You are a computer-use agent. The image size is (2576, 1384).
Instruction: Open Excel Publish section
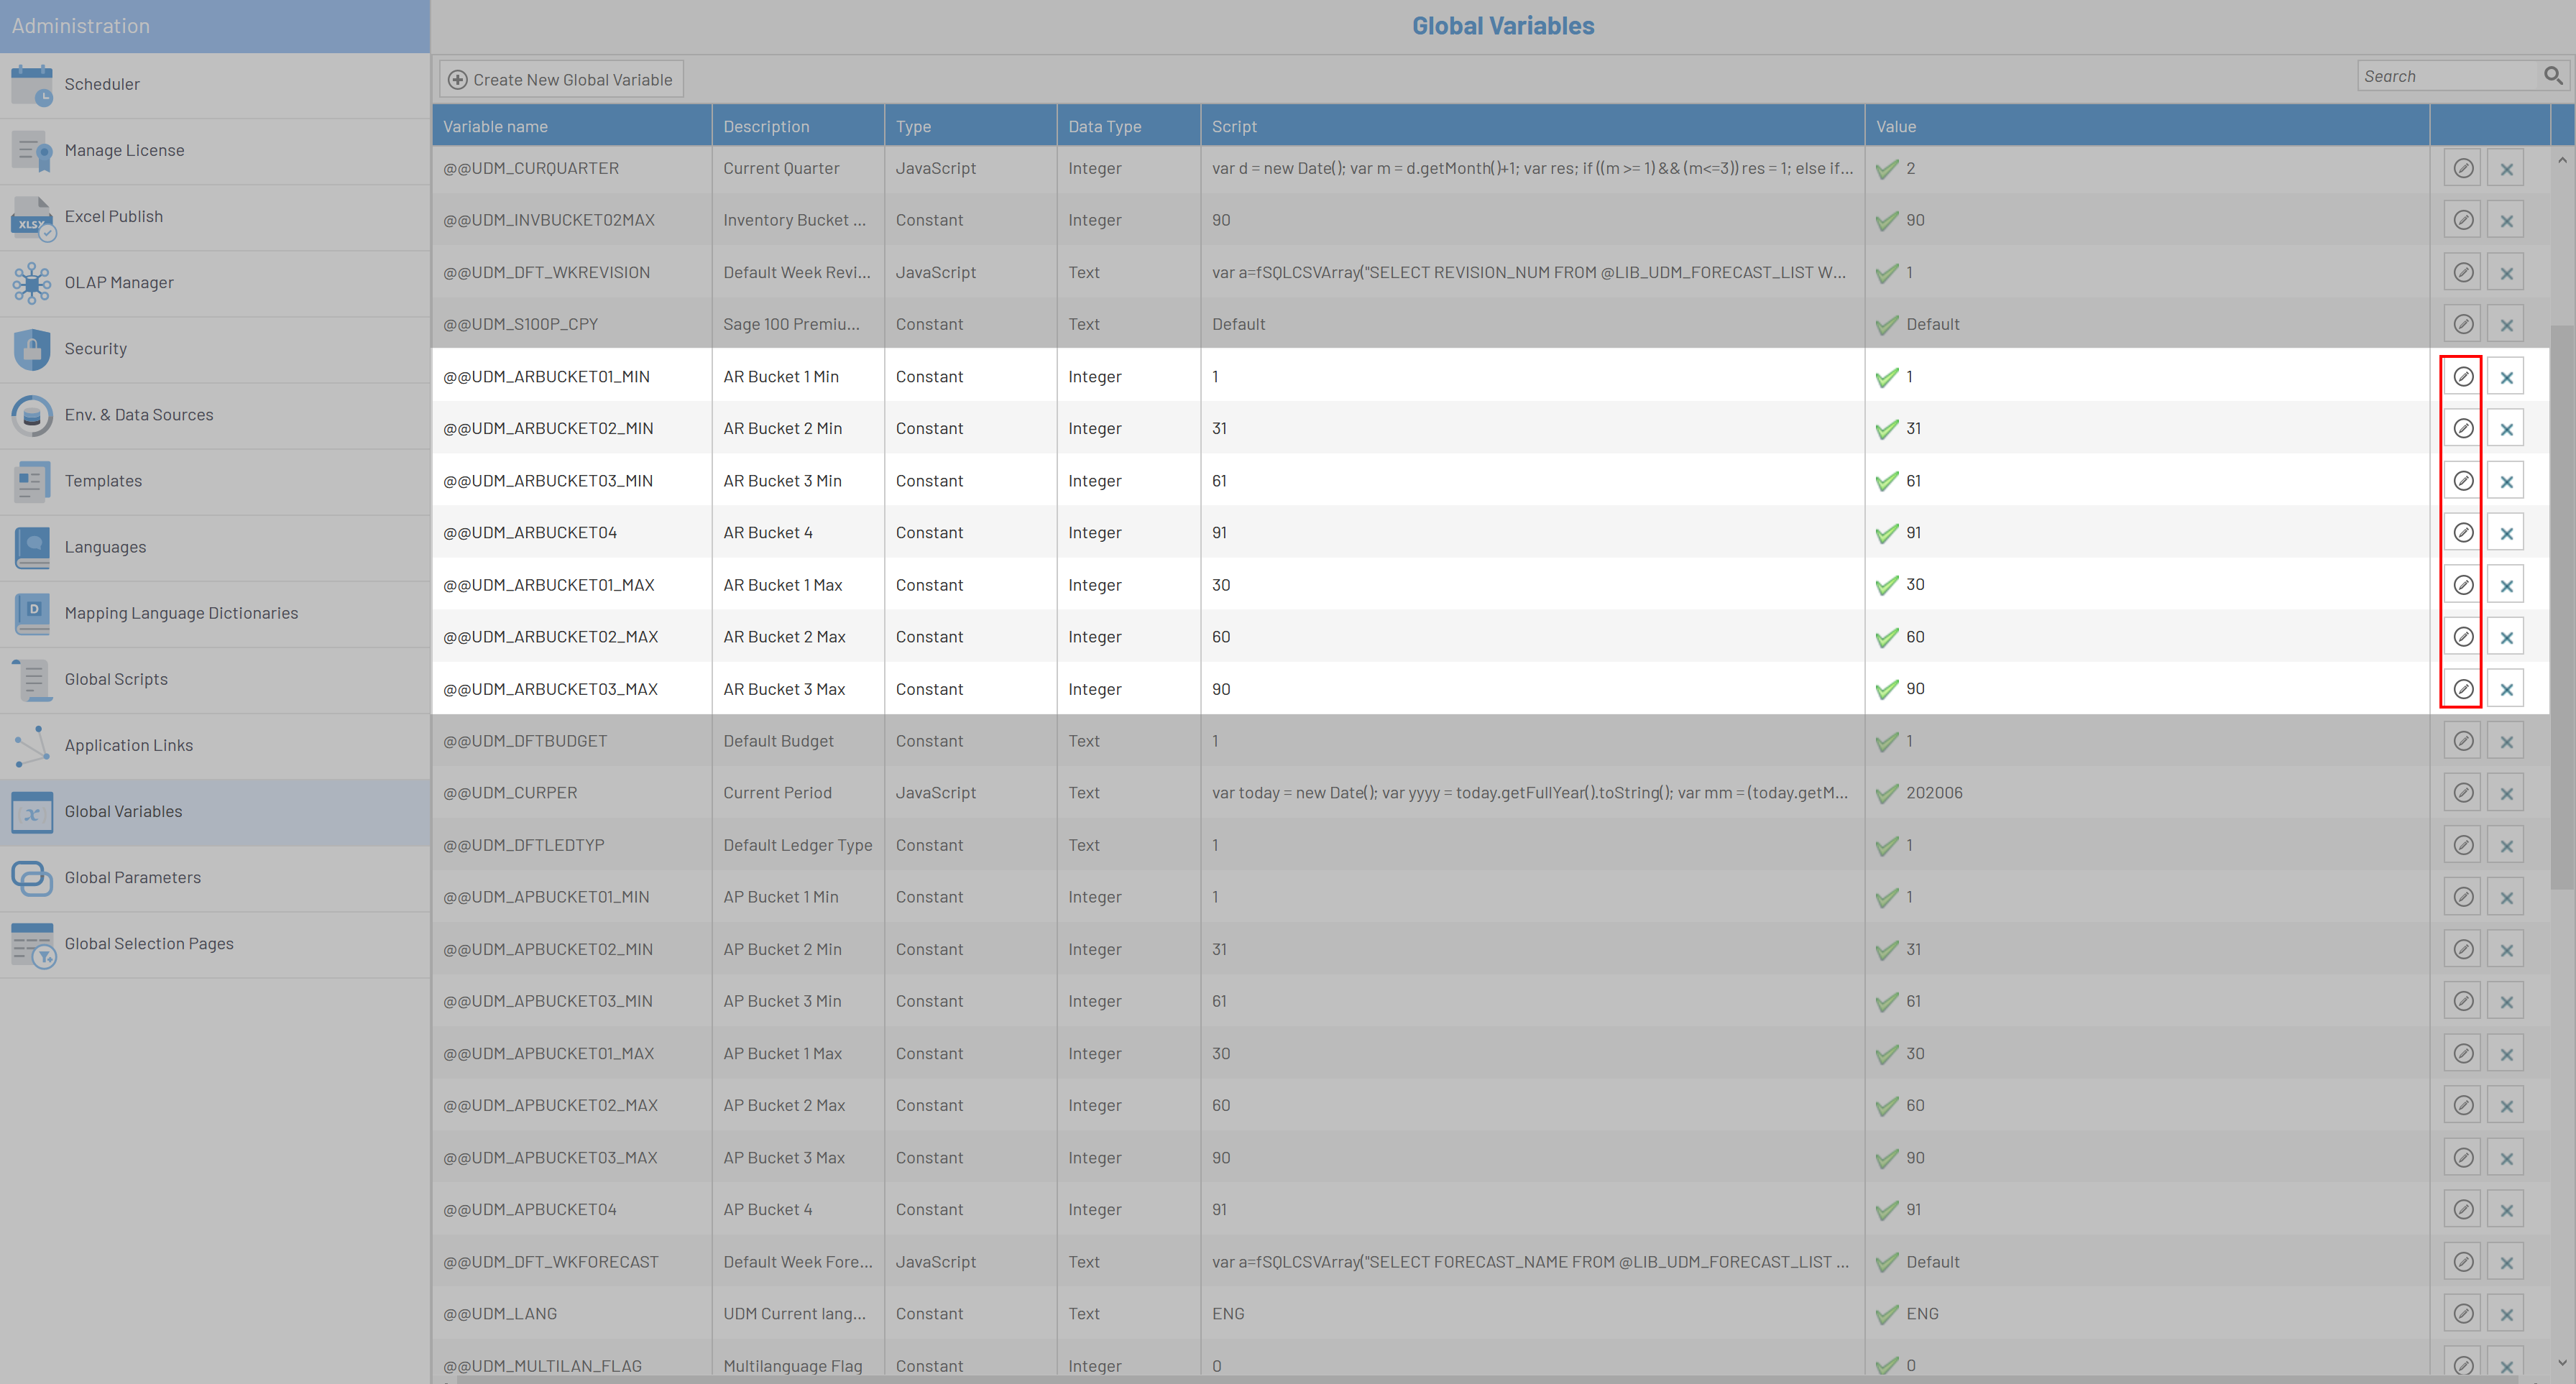coord(113,216)
